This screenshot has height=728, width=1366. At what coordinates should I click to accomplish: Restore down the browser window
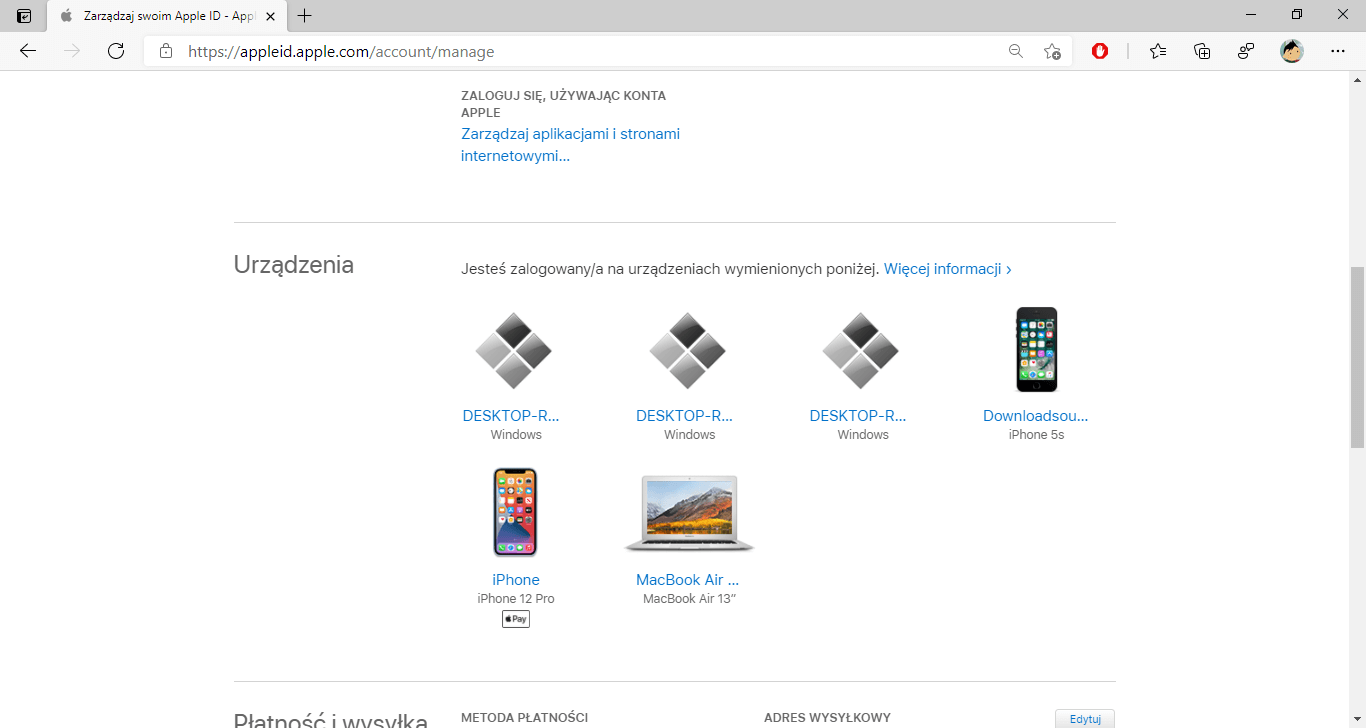(1297, 15)
